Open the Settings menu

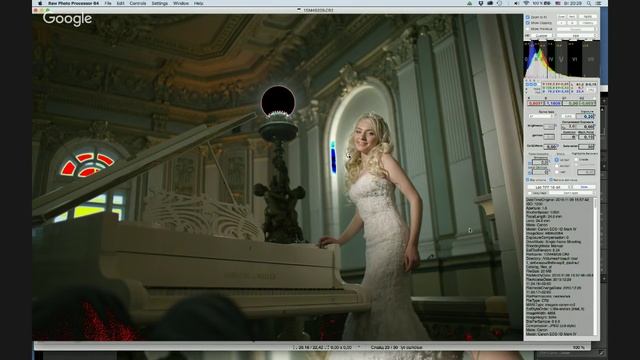point(160,3)
